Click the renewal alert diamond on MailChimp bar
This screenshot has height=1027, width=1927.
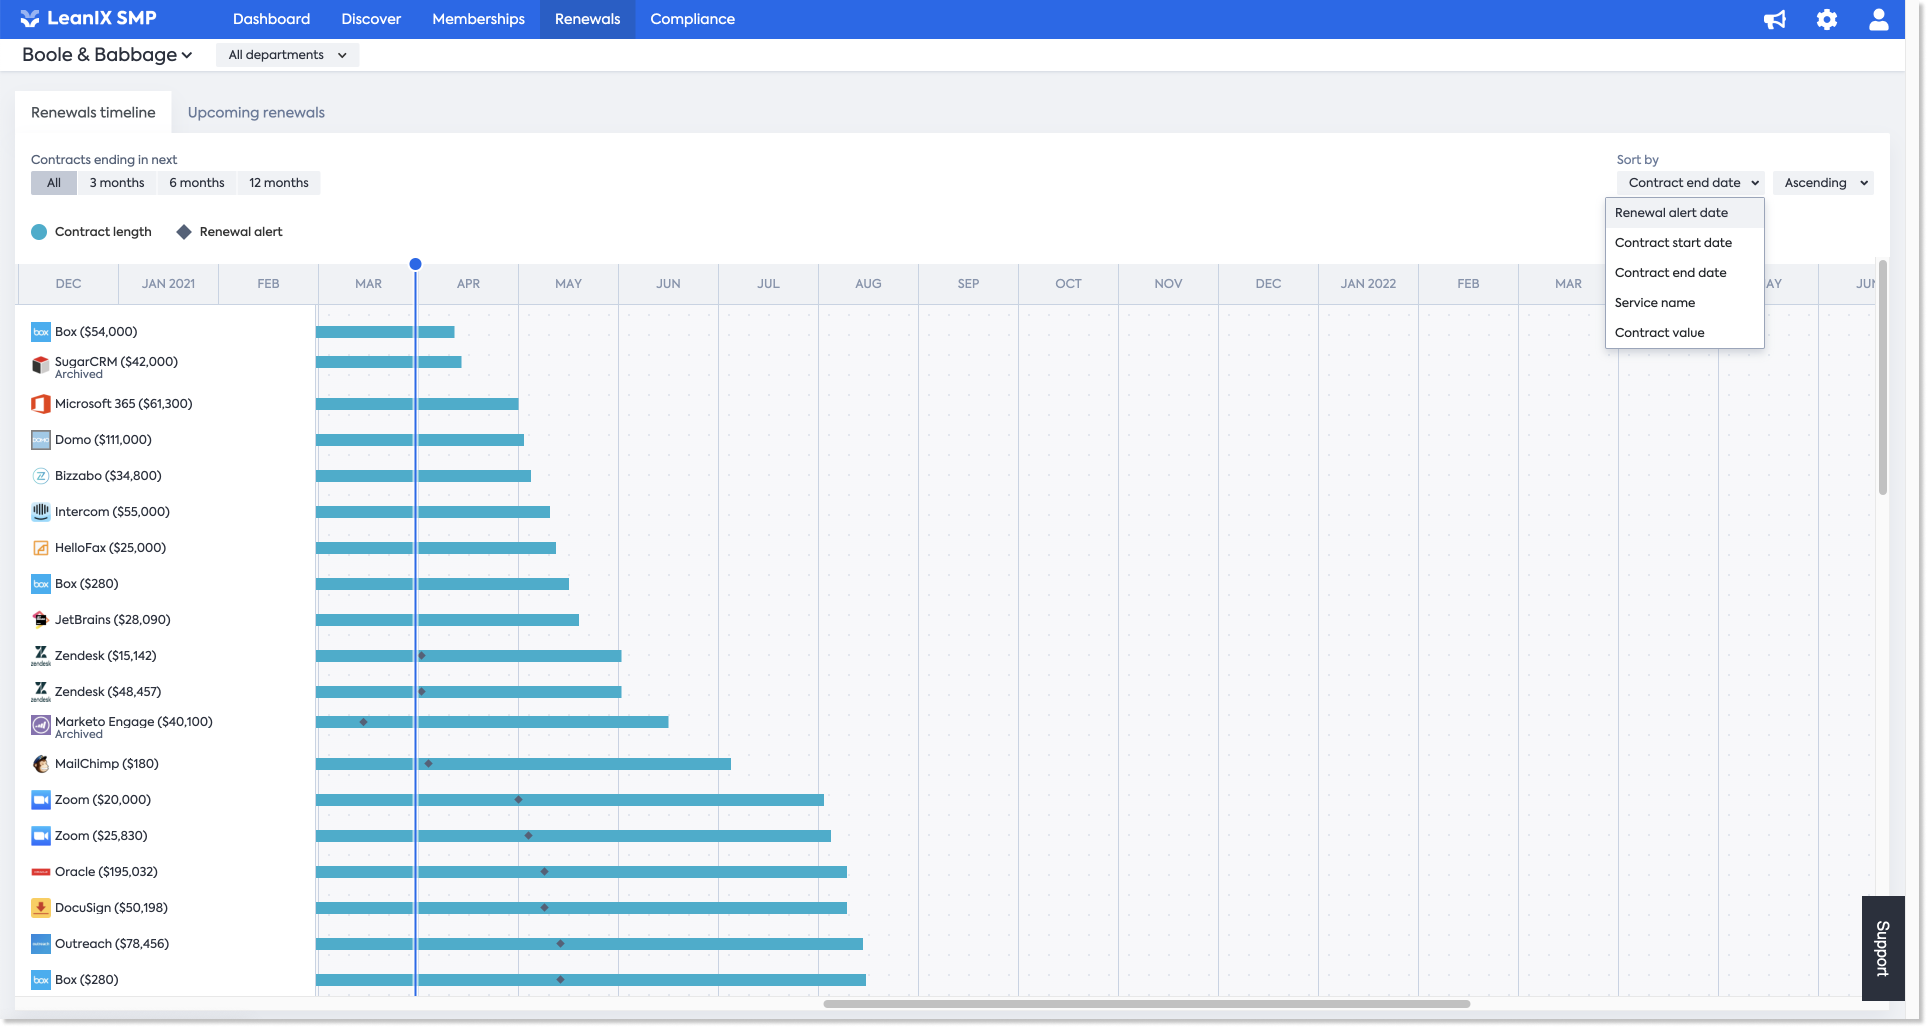(428, 764)
